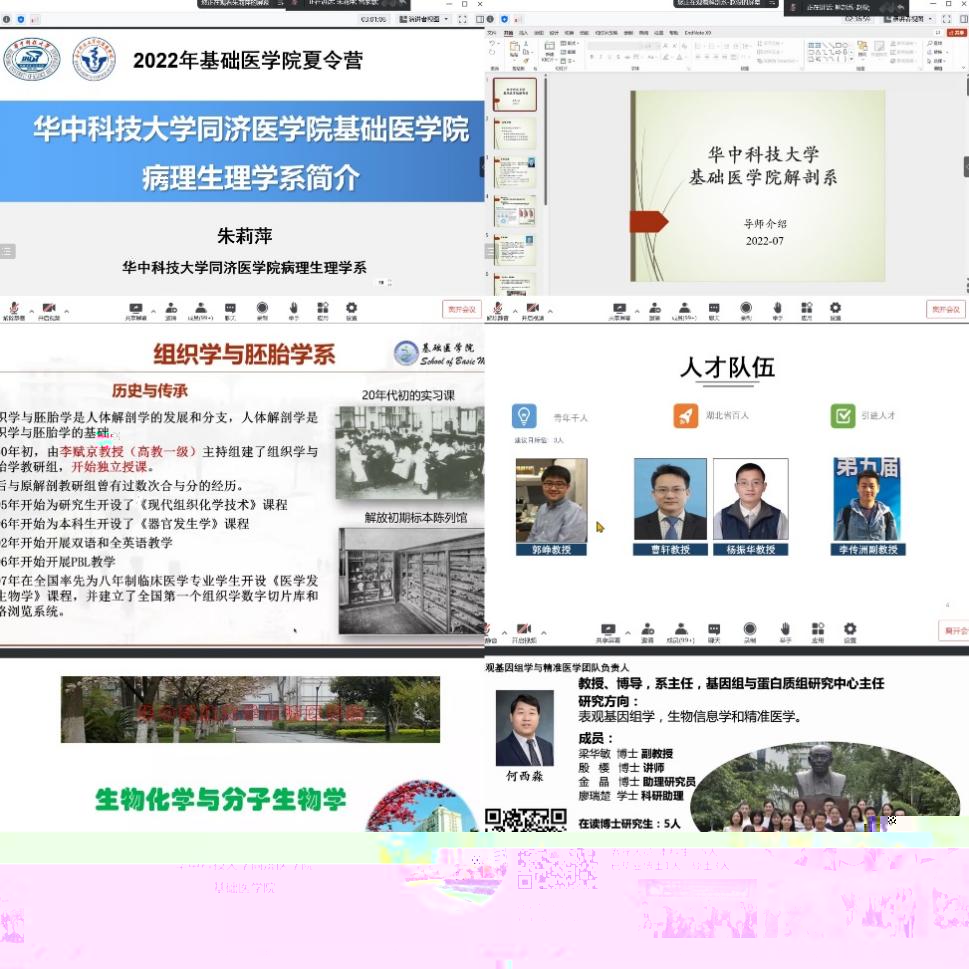
Task: Open members list in anatomy meeting window
Action: (684, 311)
